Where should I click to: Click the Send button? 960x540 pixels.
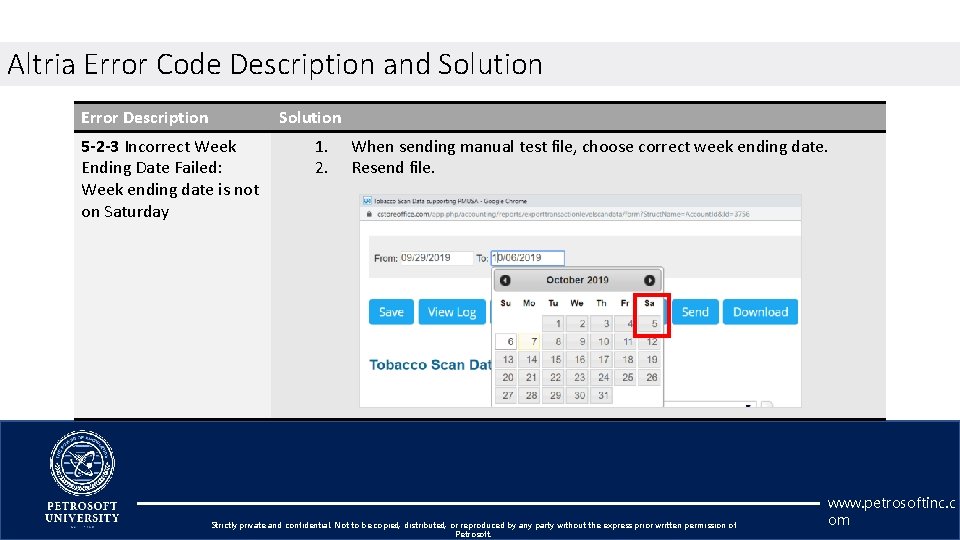(695, 312)
